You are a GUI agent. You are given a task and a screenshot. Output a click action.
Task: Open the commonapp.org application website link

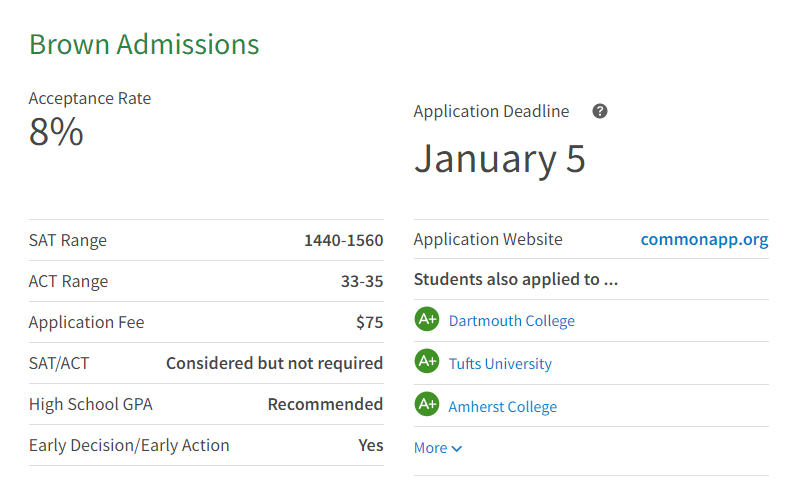coord(704,240)
